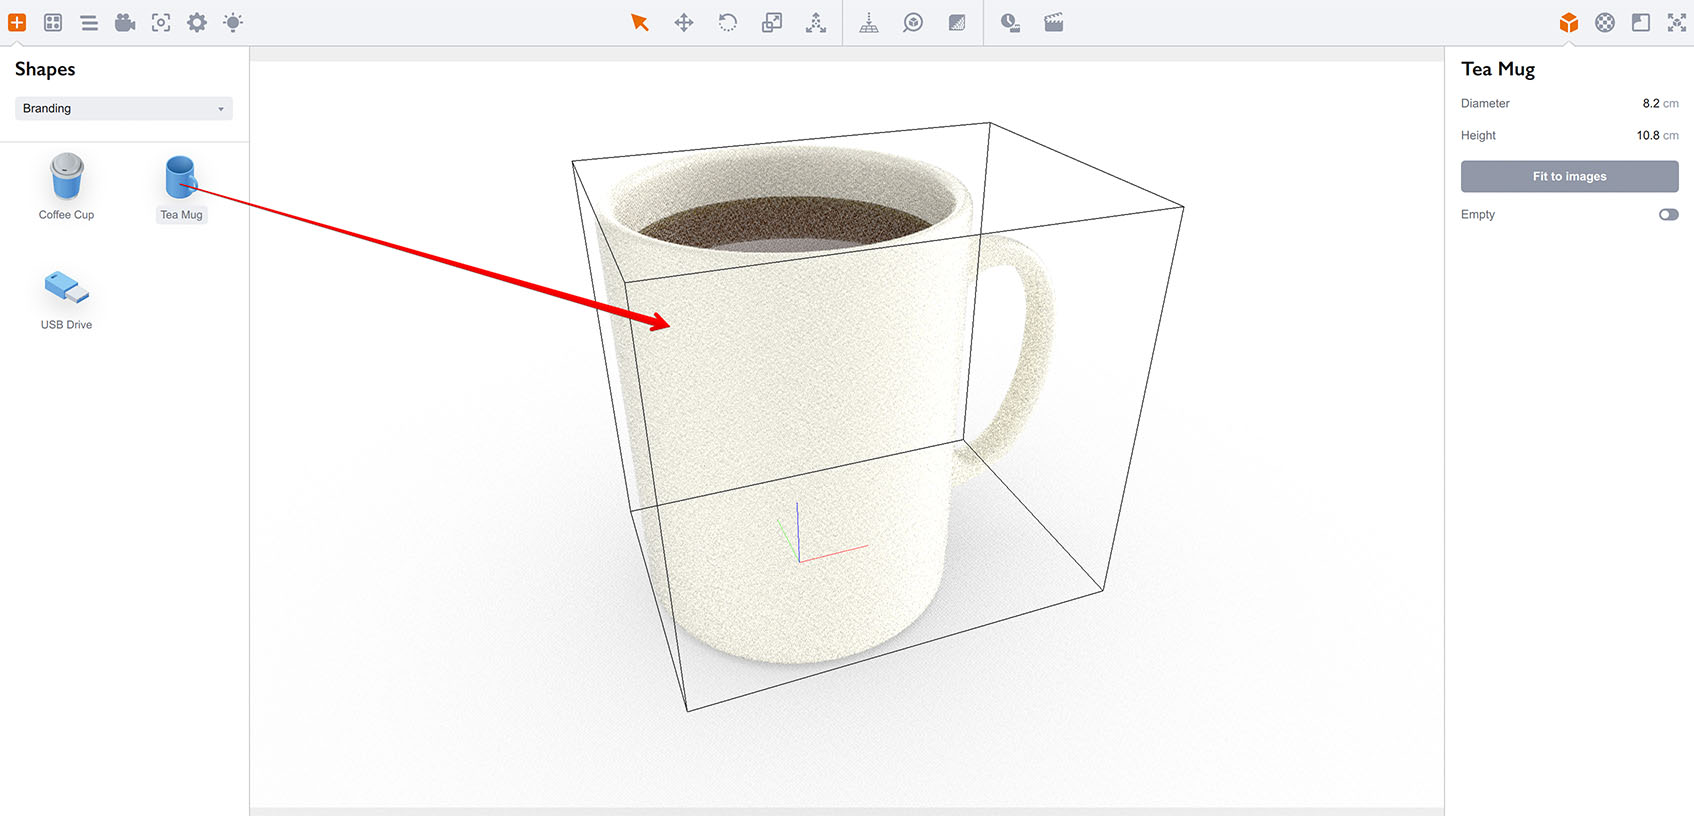Screen dimensions: 1694x816
Task: Open the Branding shapes category dropdown
Action: 123,108
